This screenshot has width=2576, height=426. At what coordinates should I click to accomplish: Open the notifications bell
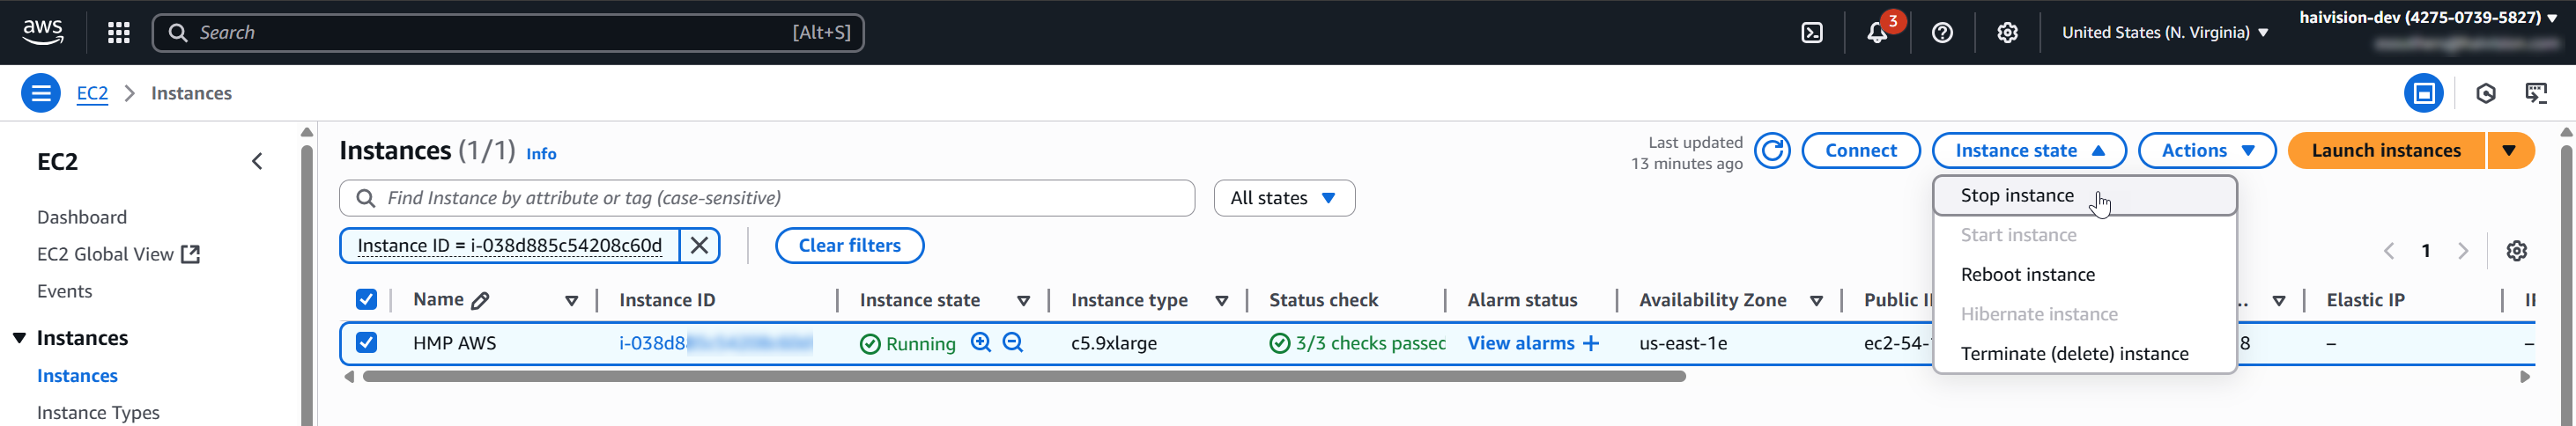tap(1877, 33)
